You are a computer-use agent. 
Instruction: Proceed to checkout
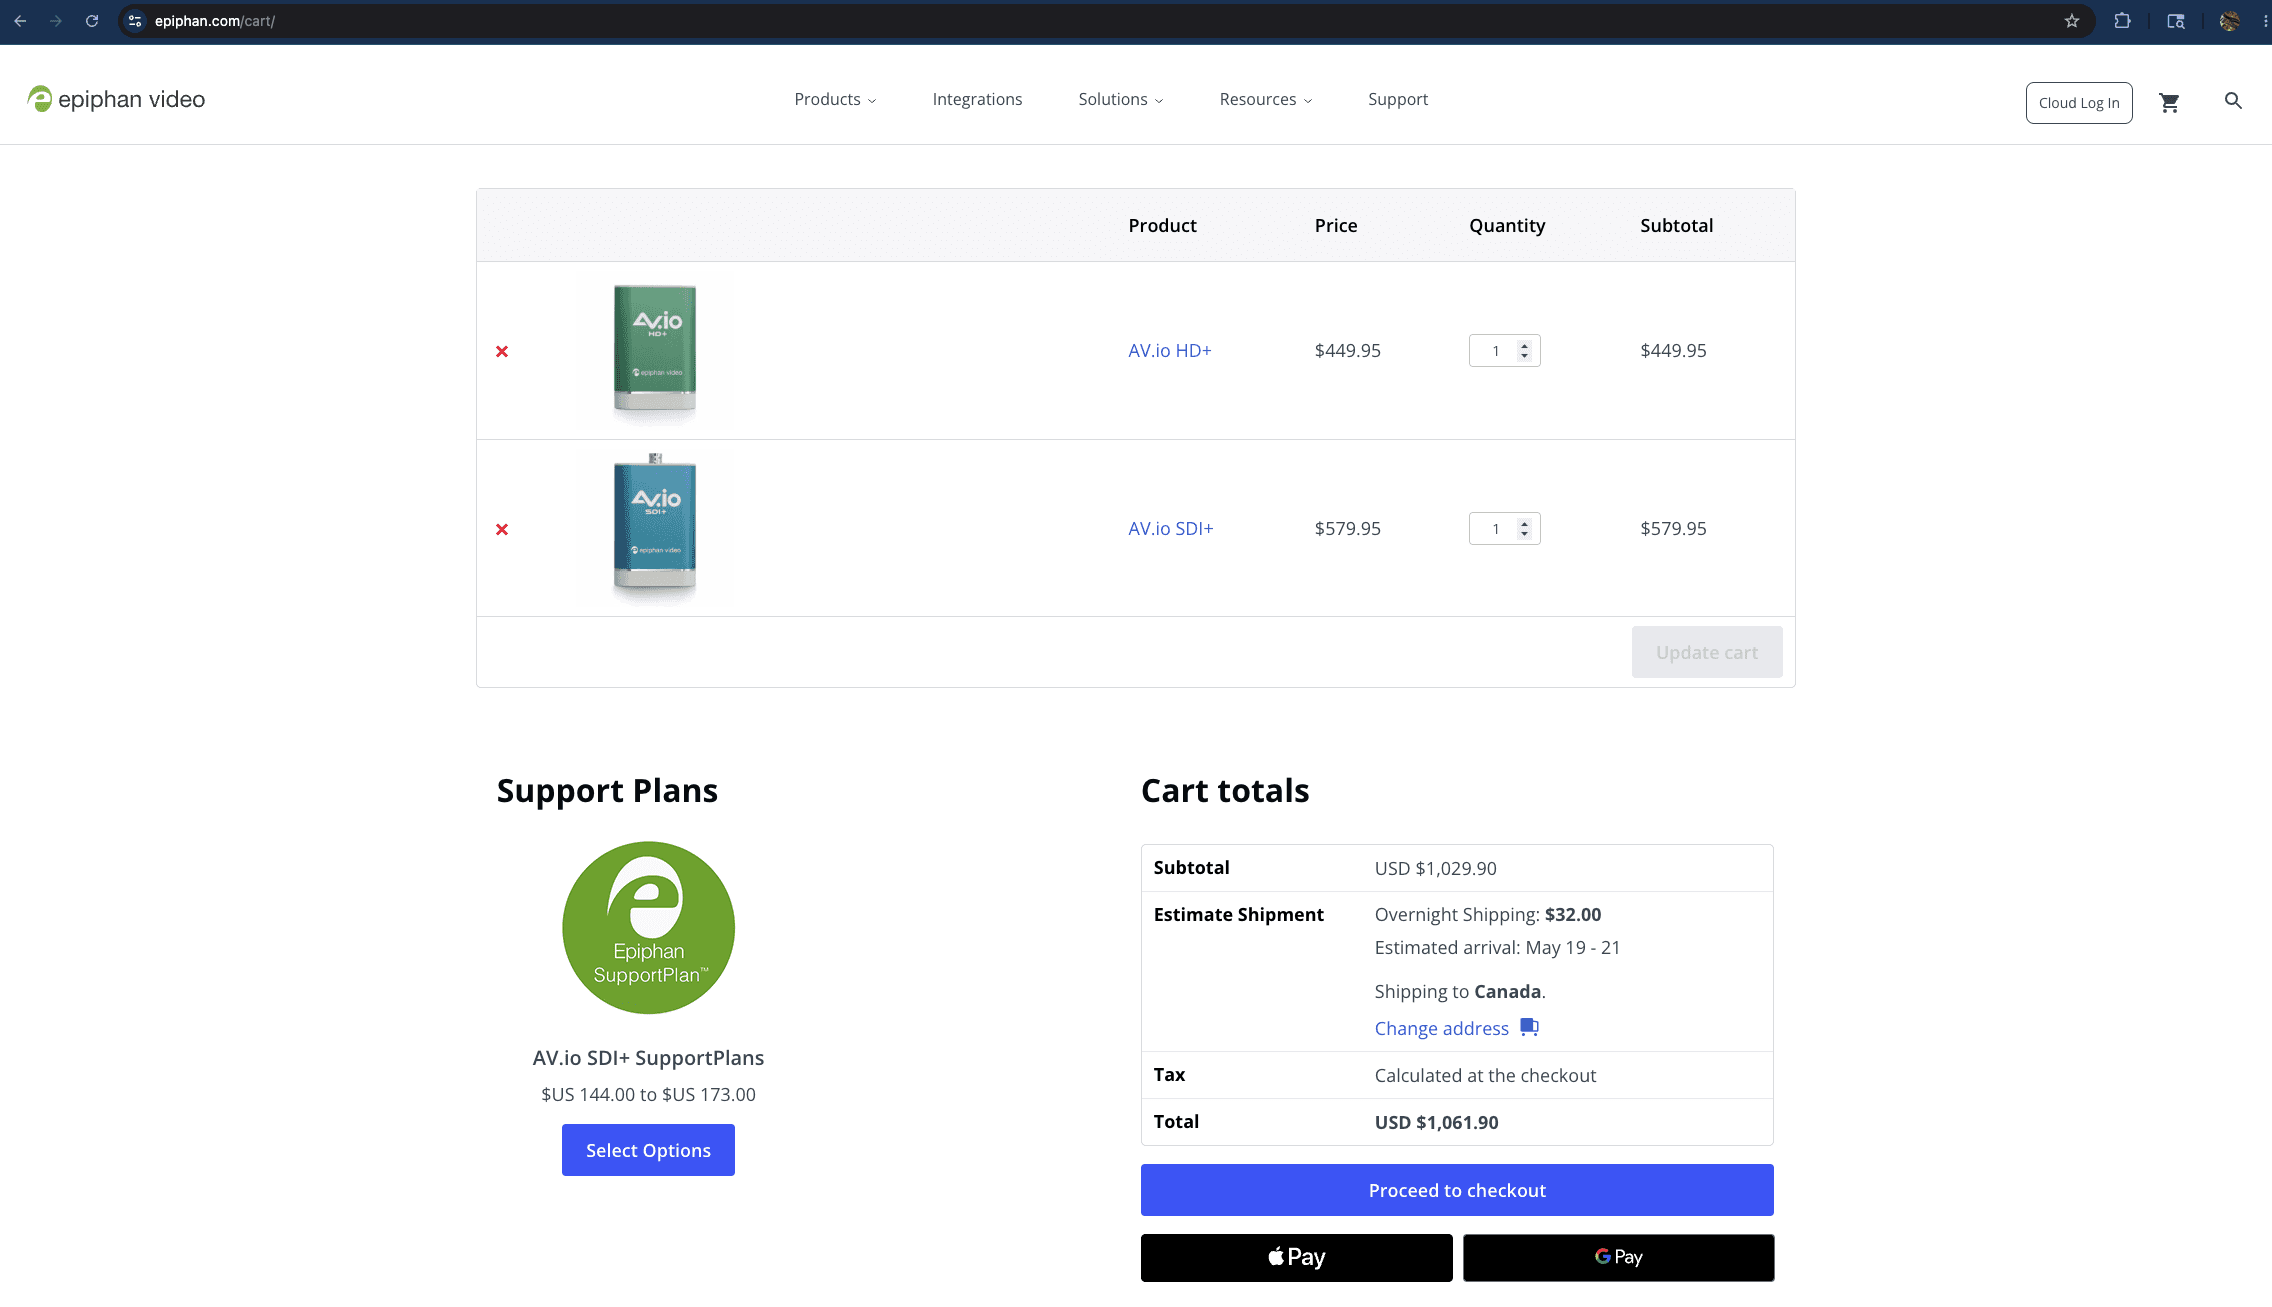click(1457, 1190)
